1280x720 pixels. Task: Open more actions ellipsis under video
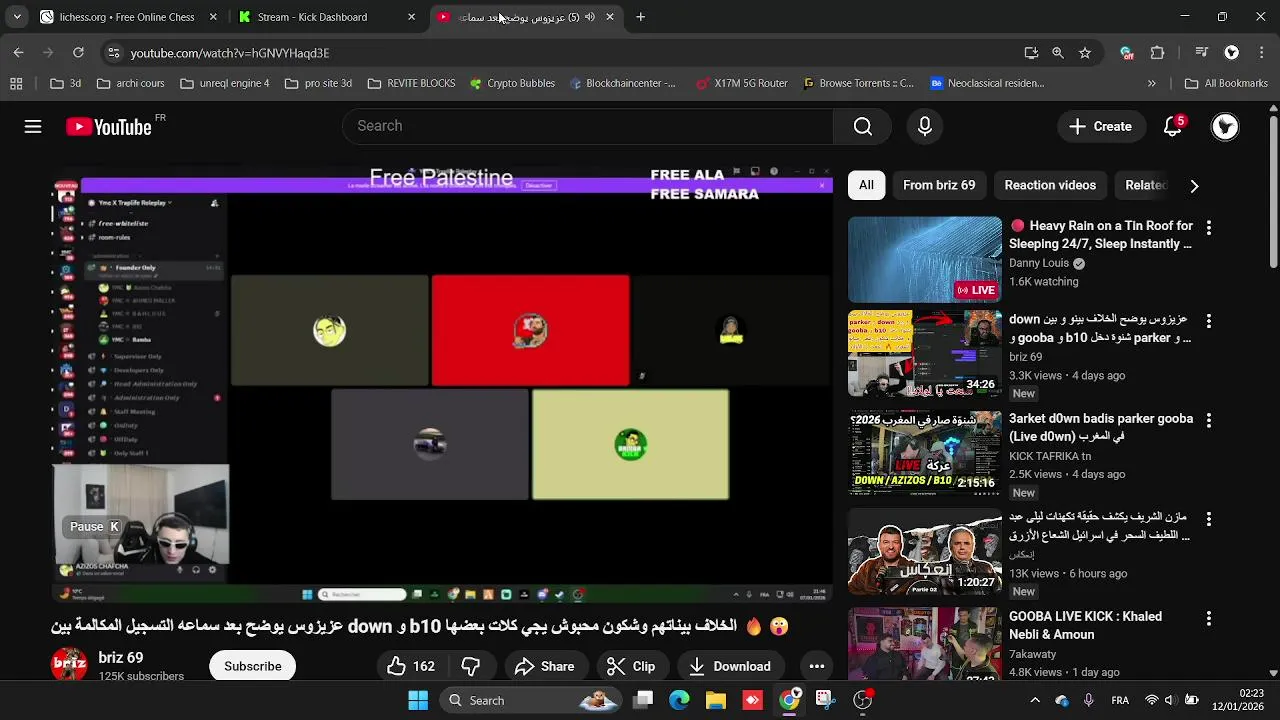[x=817, y=666]
